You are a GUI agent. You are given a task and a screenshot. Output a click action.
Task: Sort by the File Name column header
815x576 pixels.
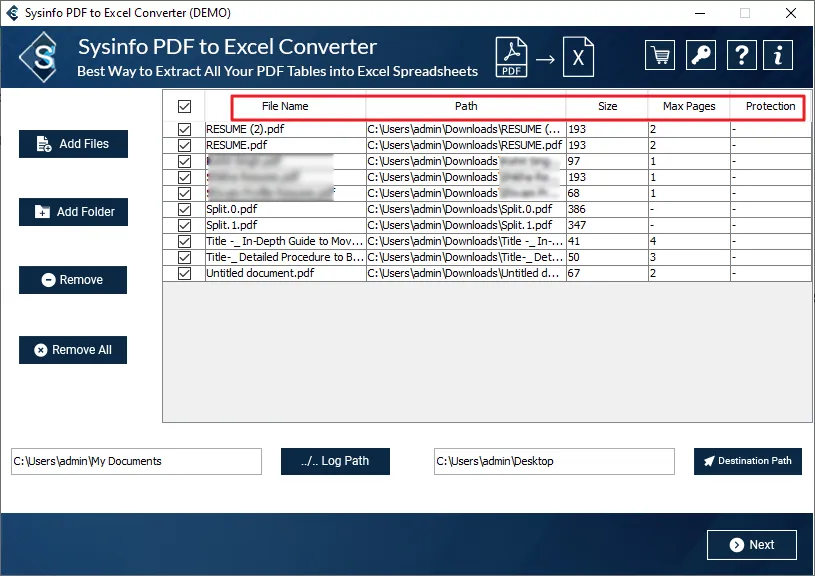pos(286,106)
